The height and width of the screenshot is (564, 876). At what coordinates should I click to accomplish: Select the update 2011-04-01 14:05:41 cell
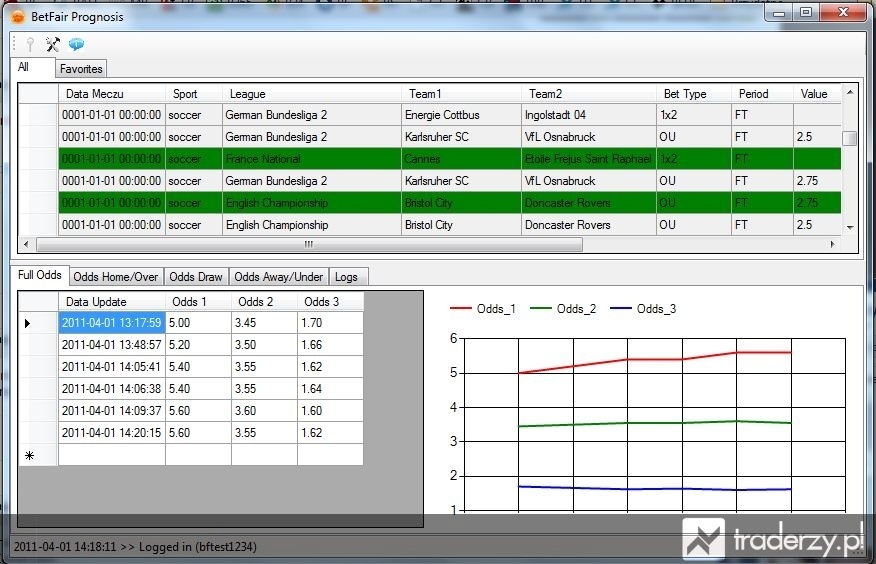click(112, 367)
